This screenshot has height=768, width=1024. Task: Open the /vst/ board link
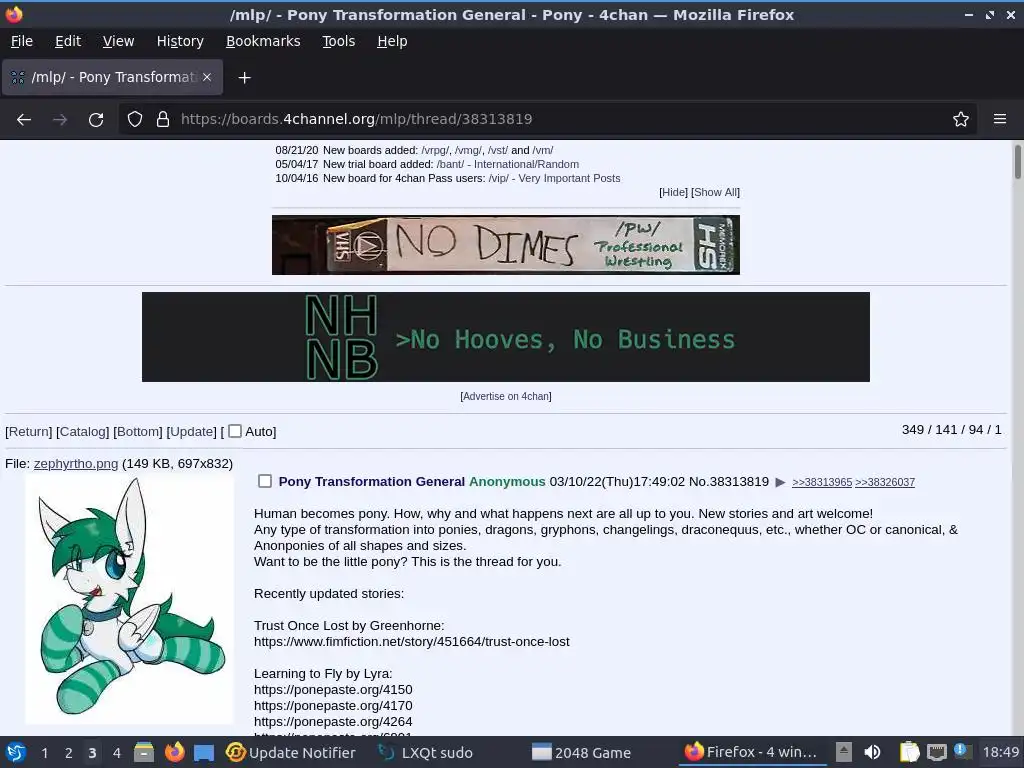[x=498, y=150]
